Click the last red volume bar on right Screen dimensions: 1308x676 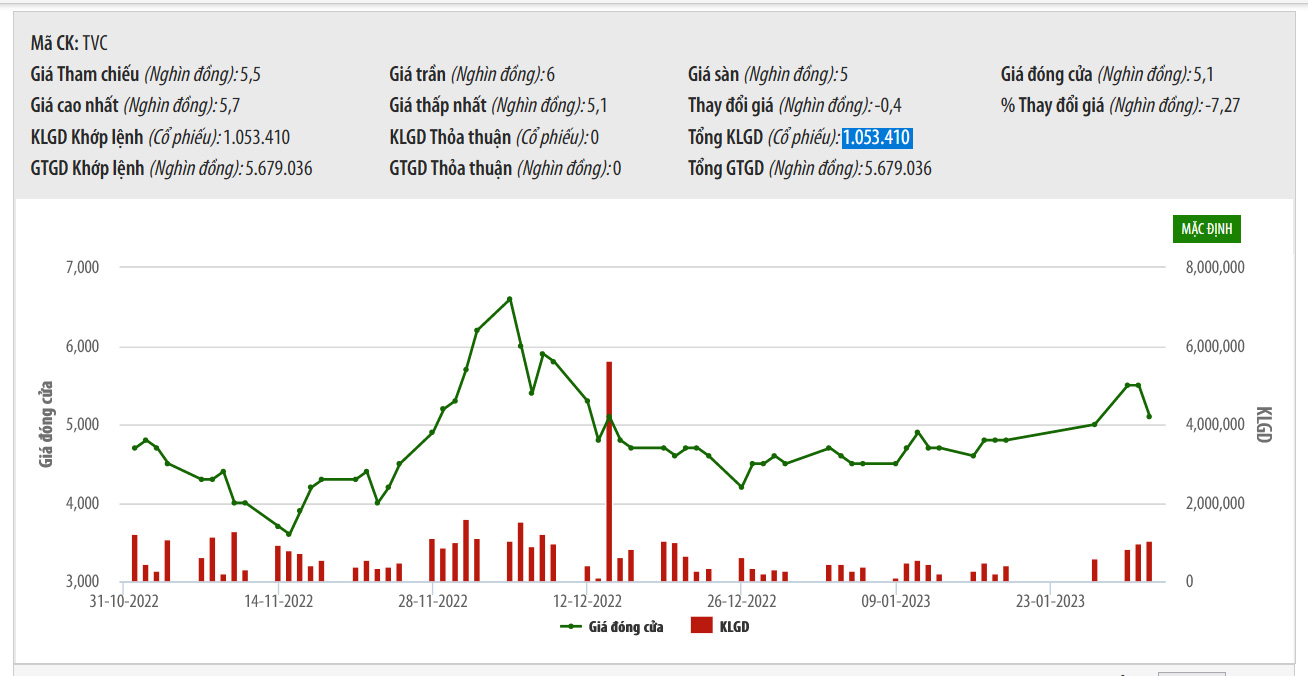click(1149, 561)
